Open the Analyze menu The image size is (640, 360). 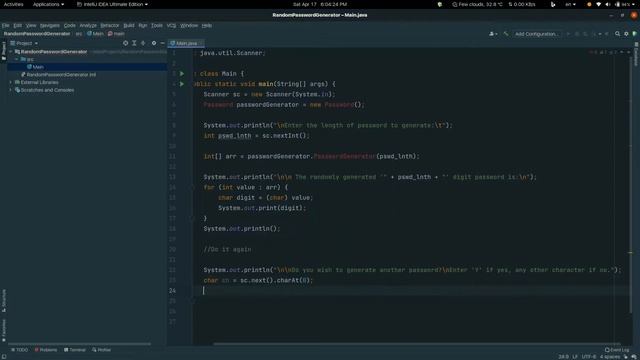88,25
